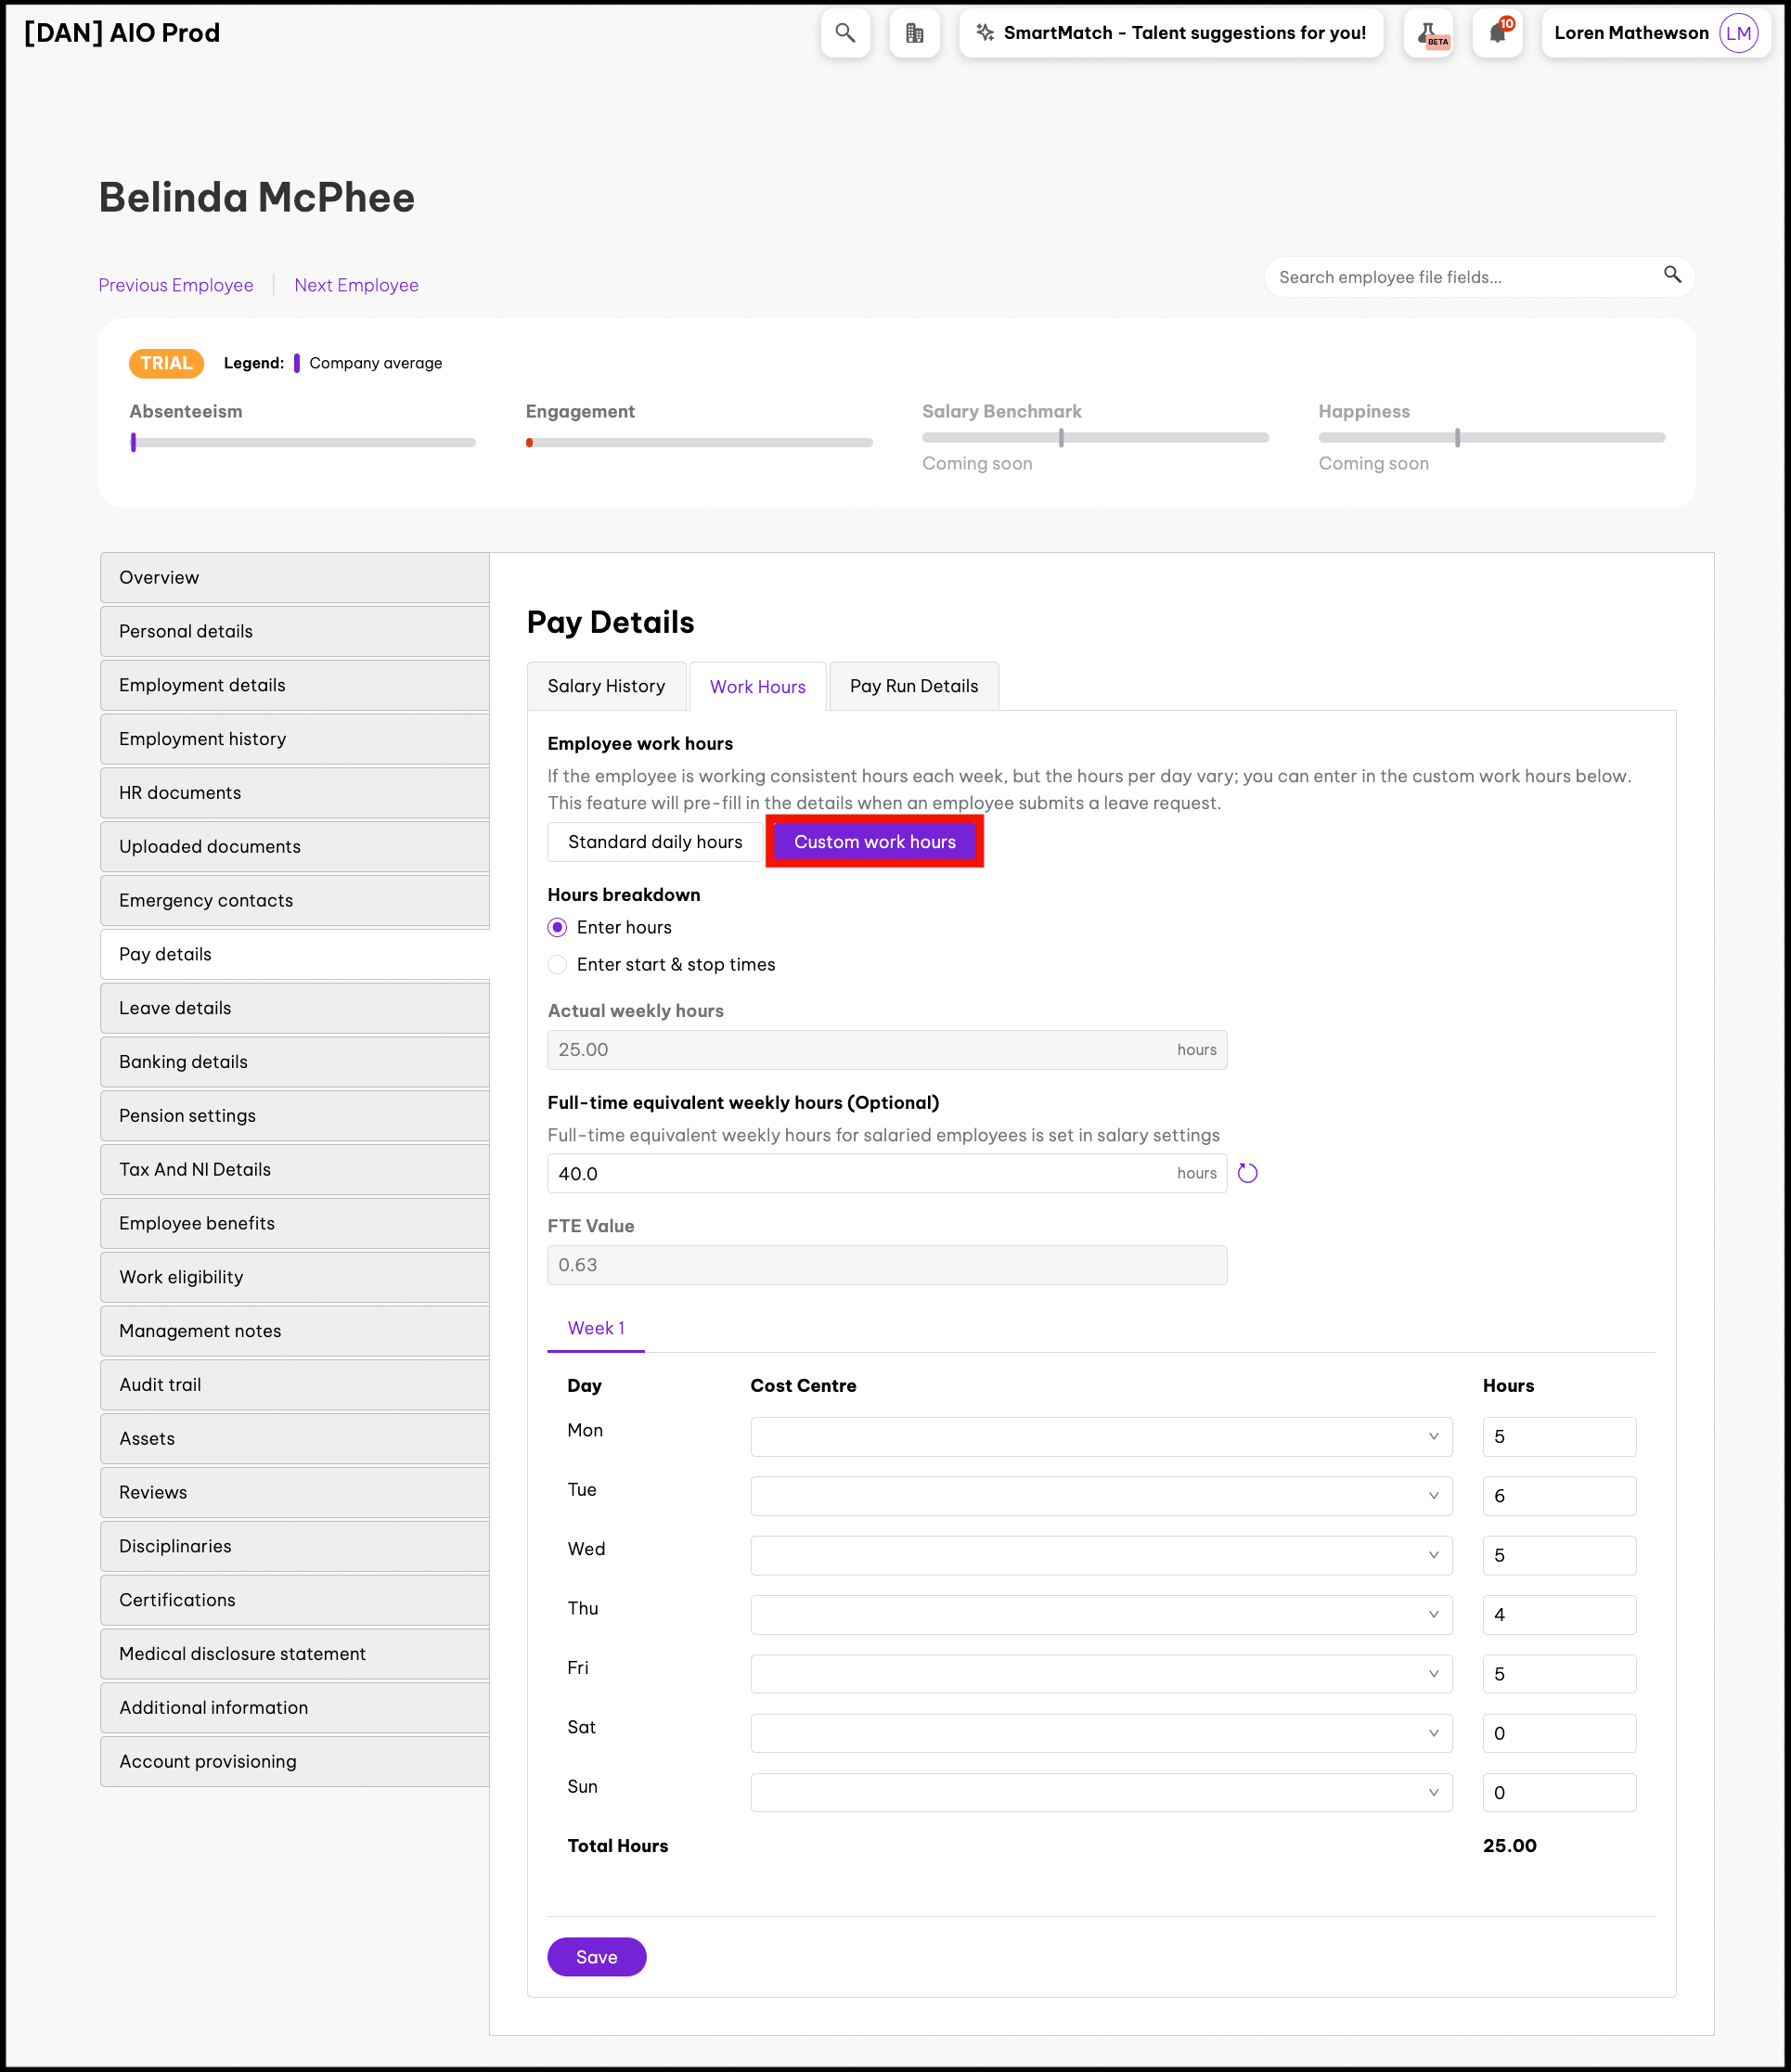Image resolution: width=1791 pixels, height=2072 pixels.
Task: Open the beta lab flask icon
Action: [x=1428, y=33]
